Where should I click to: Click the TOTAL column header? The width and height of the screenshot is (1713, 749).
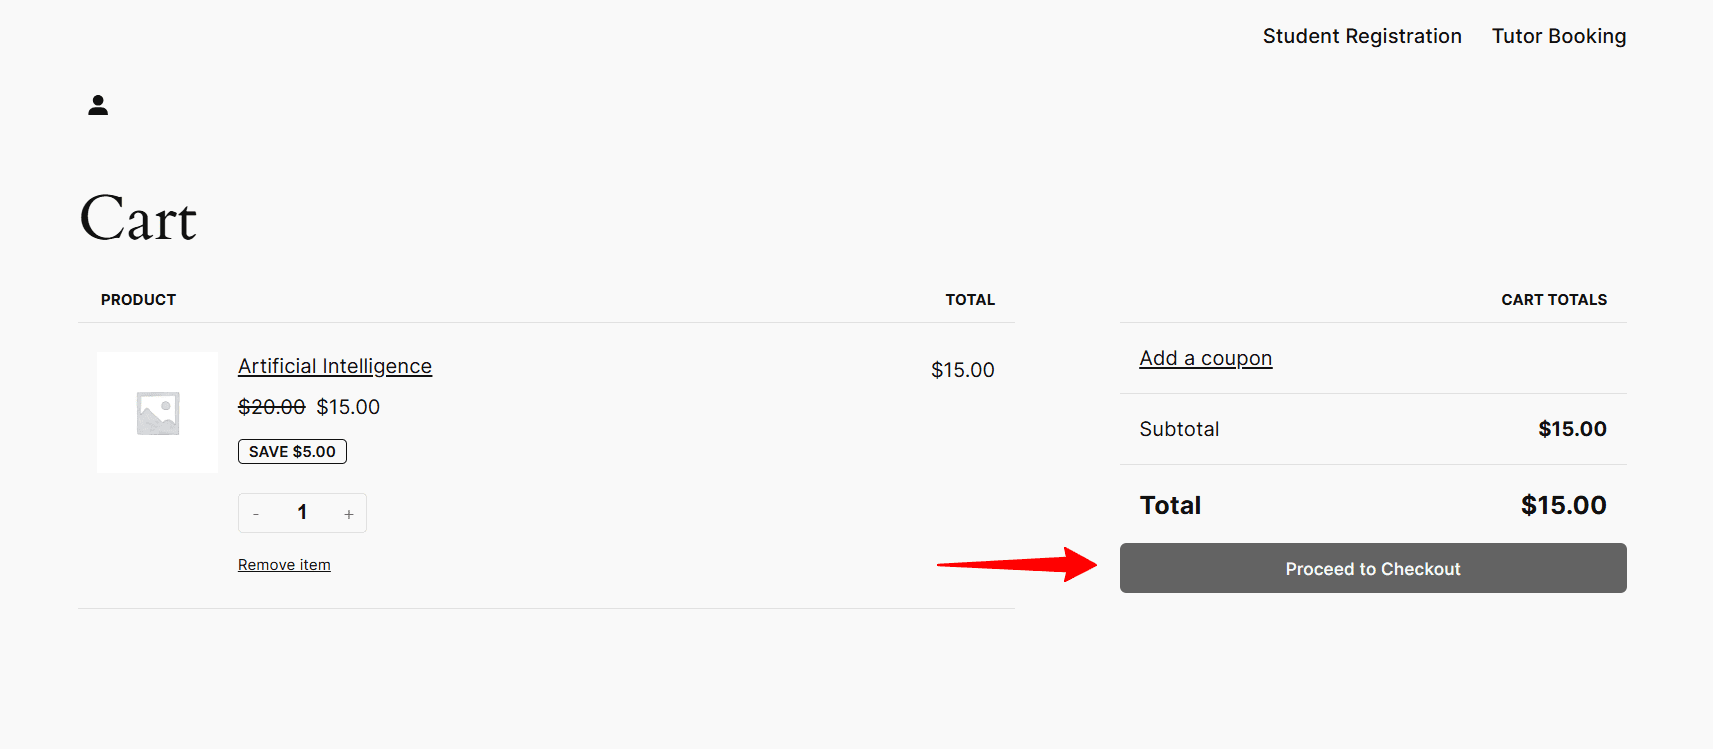click(x=969, y=299)
